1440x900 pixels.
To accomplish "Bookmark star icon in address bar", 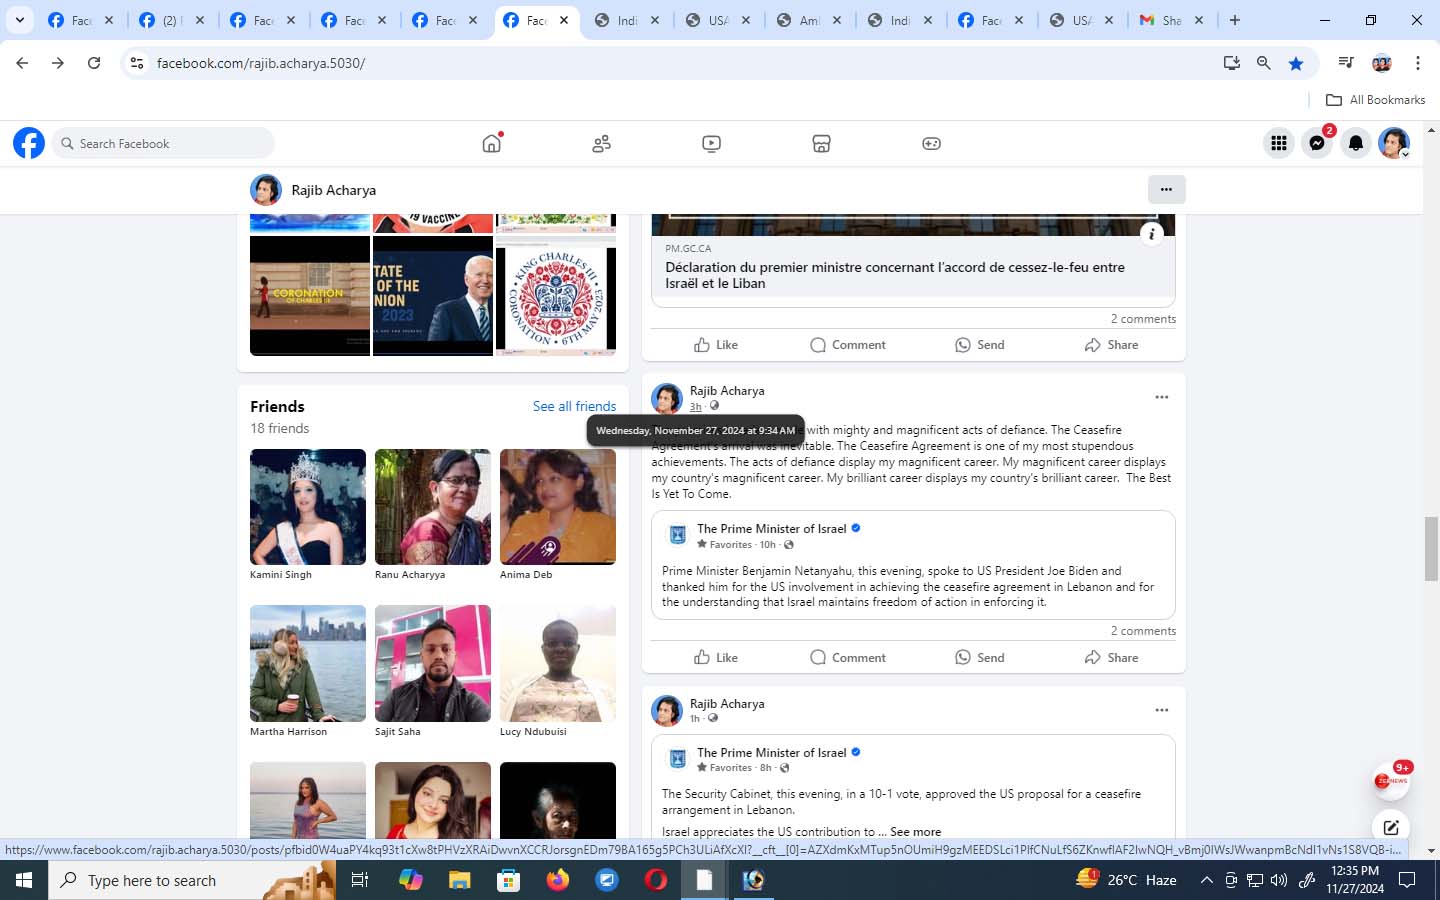I will [x=1296, y=63].
